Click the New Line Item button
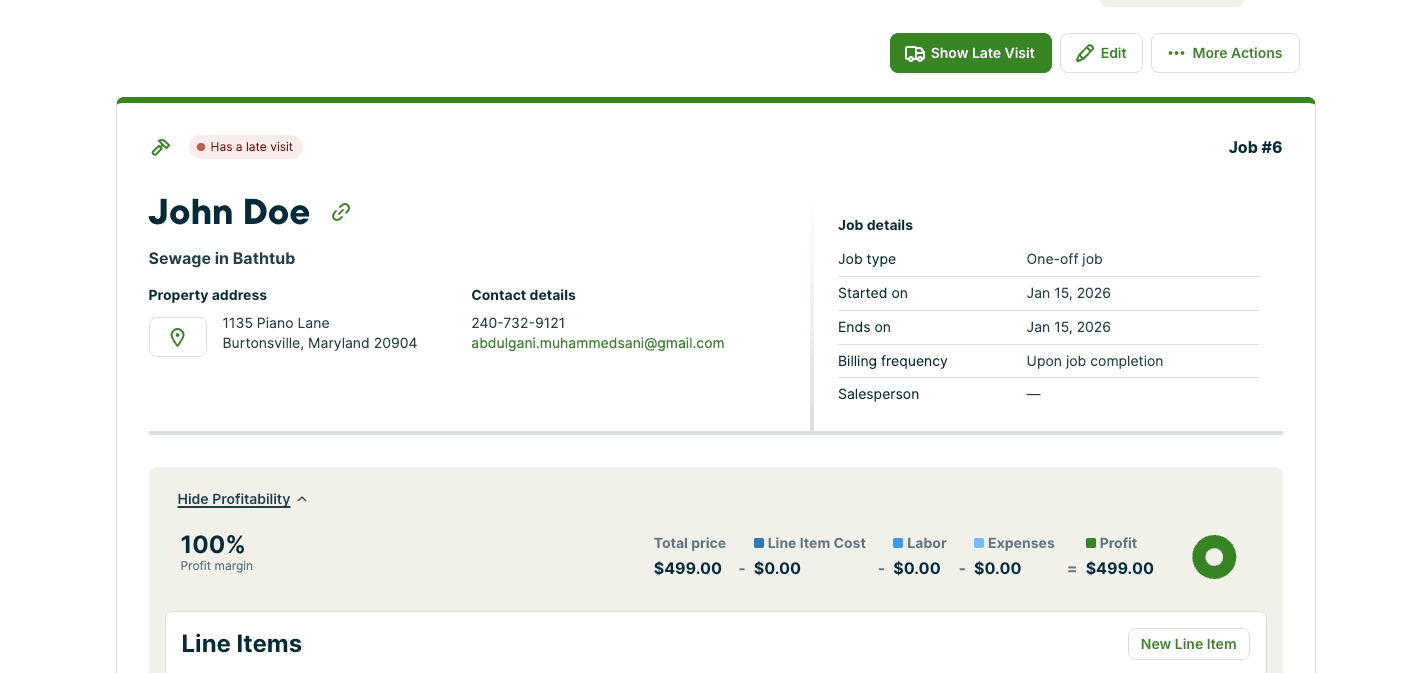Viewport: 1417px width, 673px height. pos(1189,644)
